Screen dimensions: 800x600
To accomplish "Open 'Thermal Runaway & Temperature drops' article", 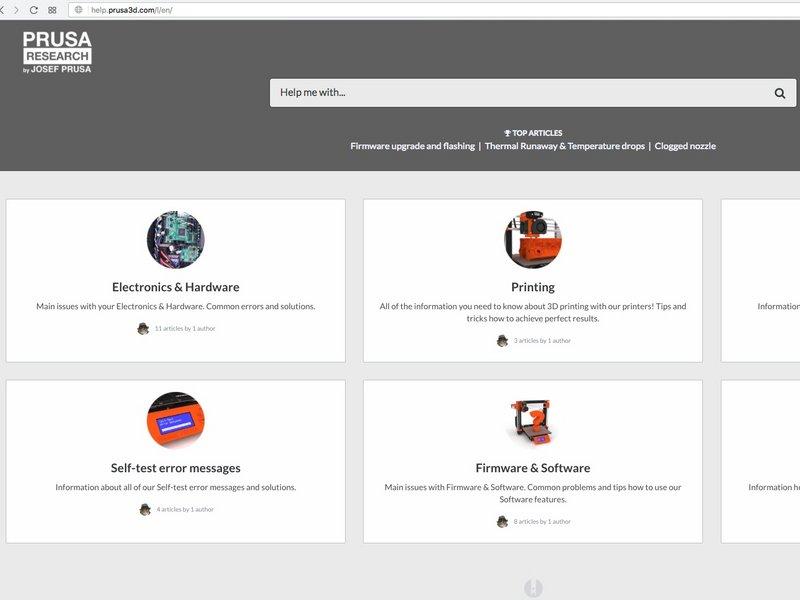I will pyautogui.click(x=565, y=146).
